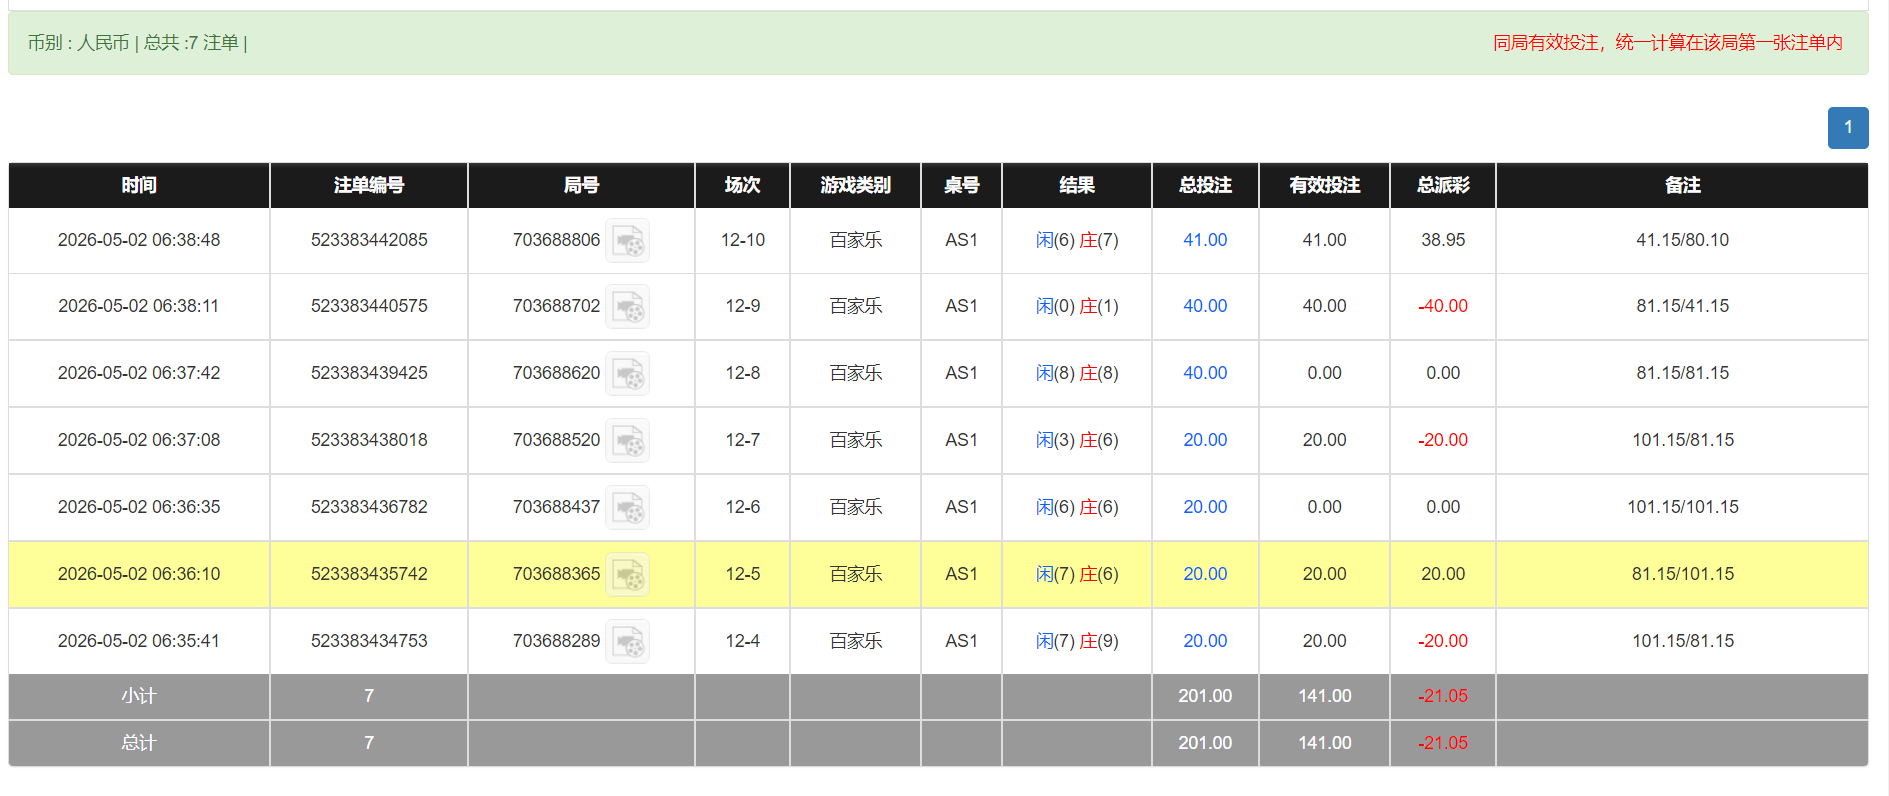Click timestamp 2026-05-02 06:37:42
Image resolution: width=1889 pixels, height=796 pixels.
[x=139, y=373]
